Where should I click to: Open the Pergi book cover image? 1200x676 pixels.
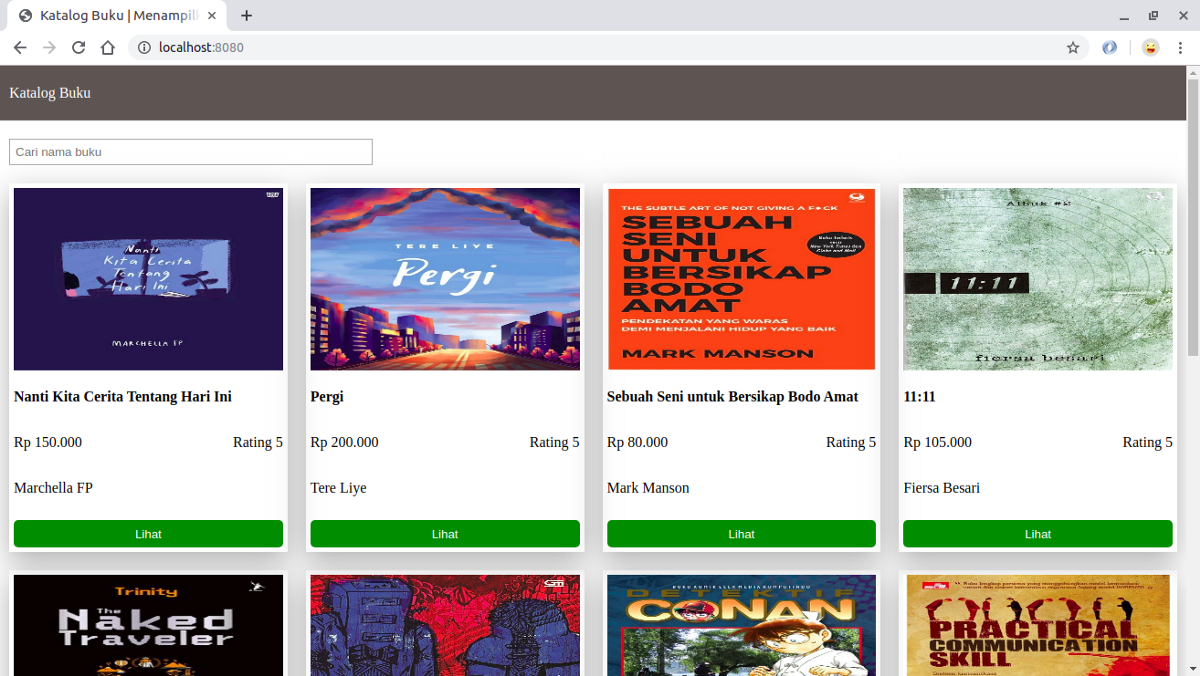[445, 279]
